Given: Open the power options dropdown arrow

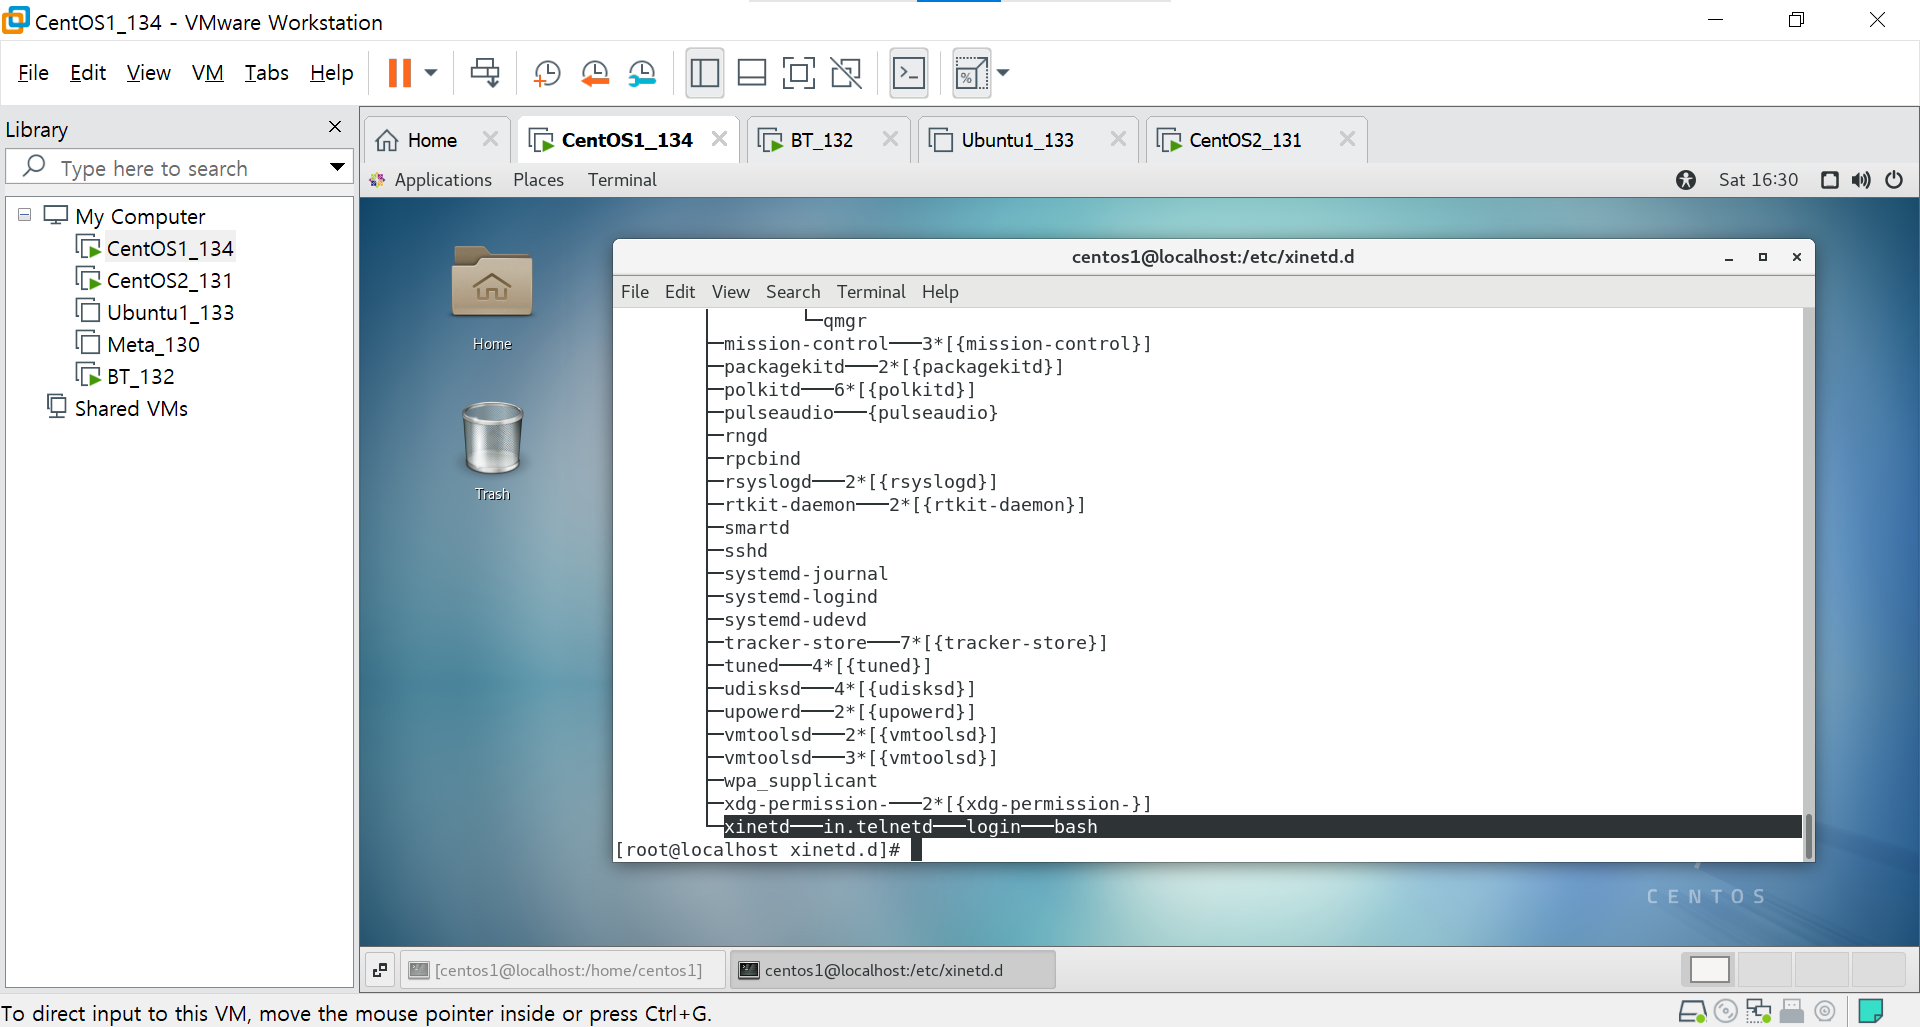Looking at the screenshot, I should (x=431, y=73).
